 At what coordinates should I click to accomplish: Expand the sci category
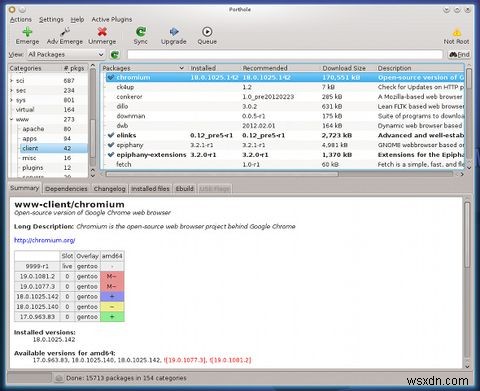12,81
